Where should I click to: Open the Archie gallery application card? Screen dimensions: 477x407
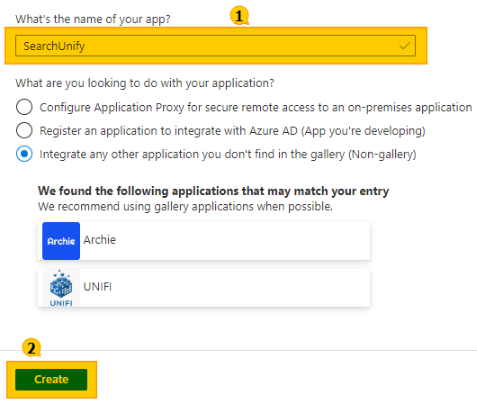point(204,241)
